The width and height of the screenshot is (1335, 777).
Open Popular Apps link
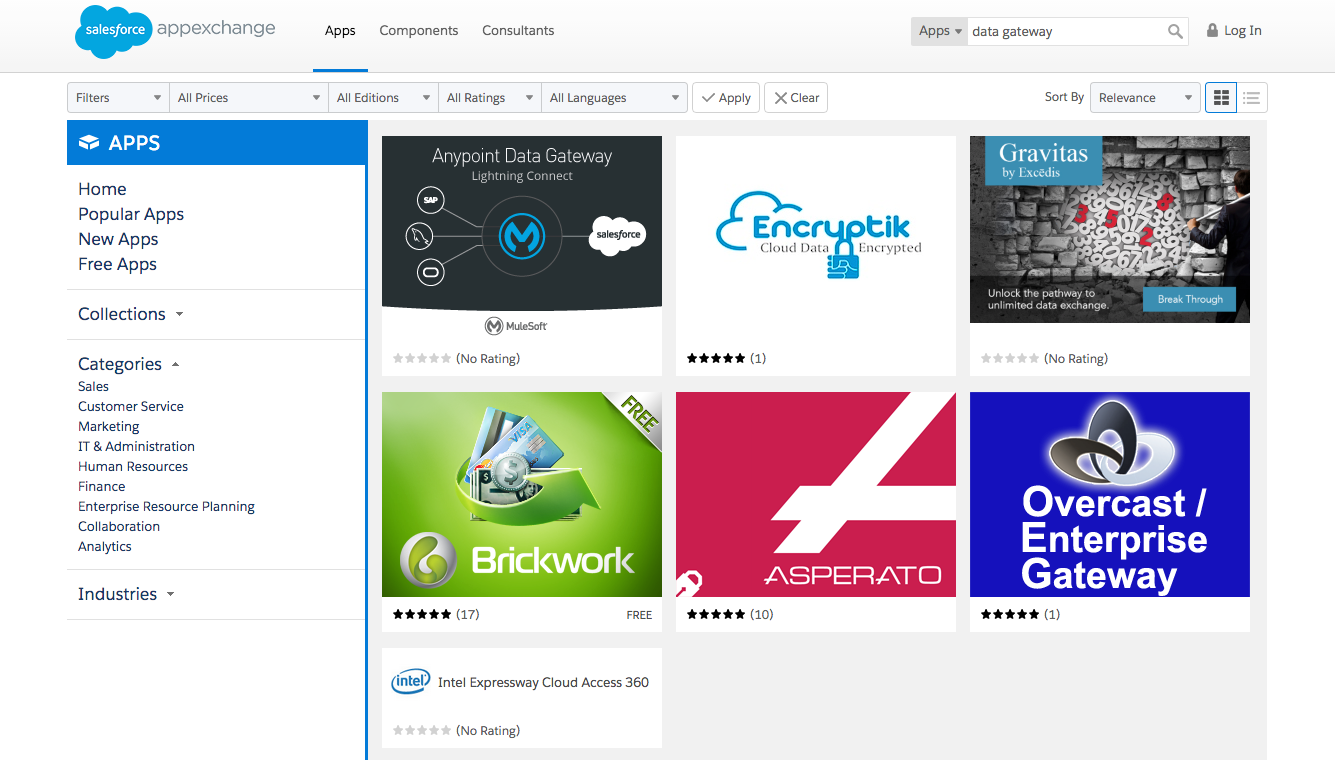(x=131, y=214)
